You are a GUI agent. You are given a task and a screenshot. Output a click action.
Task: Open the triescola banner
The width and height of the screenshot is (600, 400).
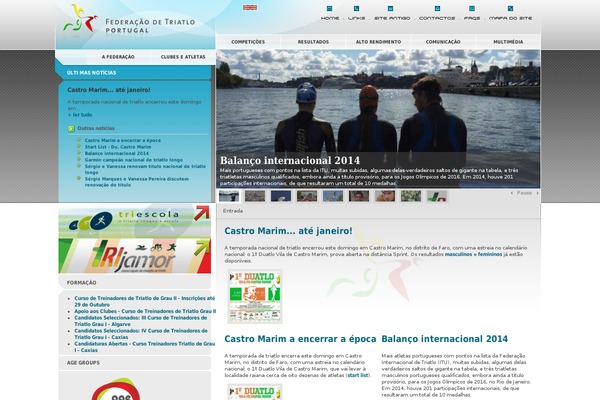(134, 220)
